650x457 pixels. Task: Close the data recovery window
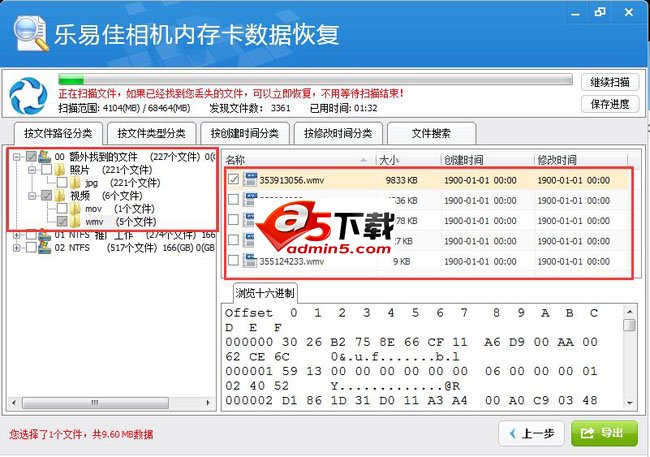tap(628, 12)
